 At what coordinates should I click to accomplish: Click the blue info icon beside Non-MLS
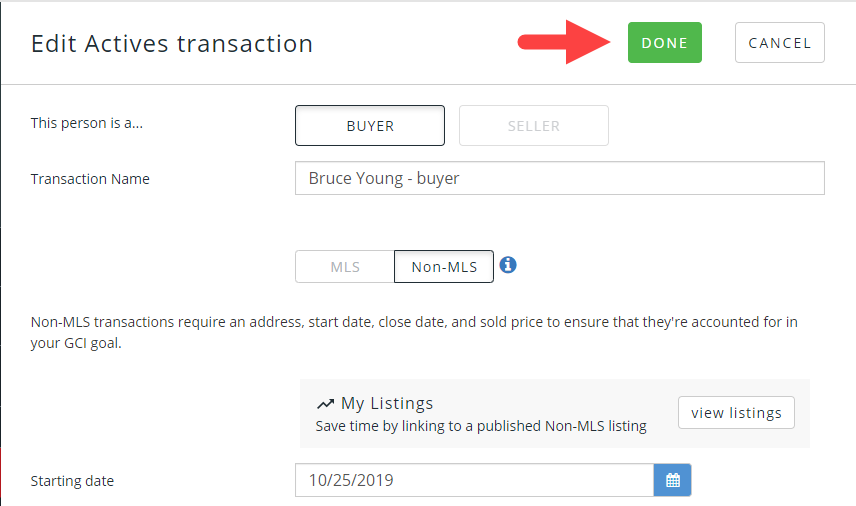[508, 265]
